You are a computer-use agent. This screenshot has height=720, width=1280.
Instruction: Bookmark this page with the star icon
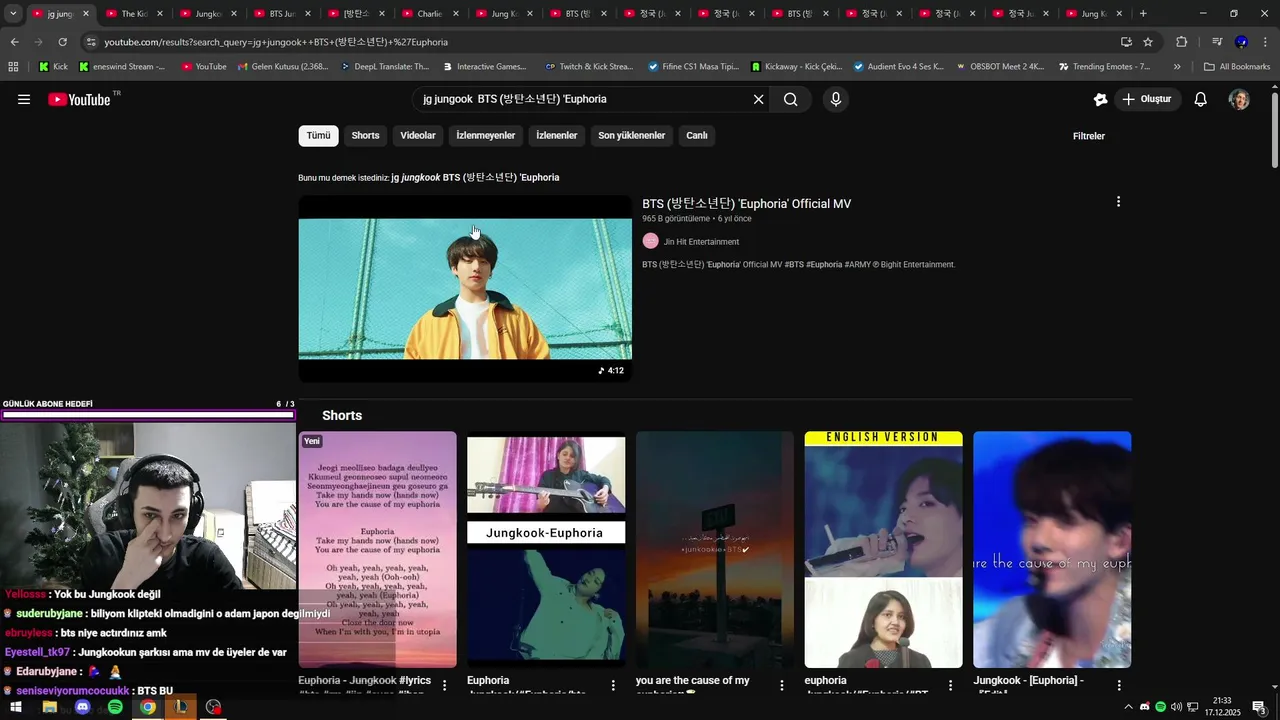[1148, 42]
